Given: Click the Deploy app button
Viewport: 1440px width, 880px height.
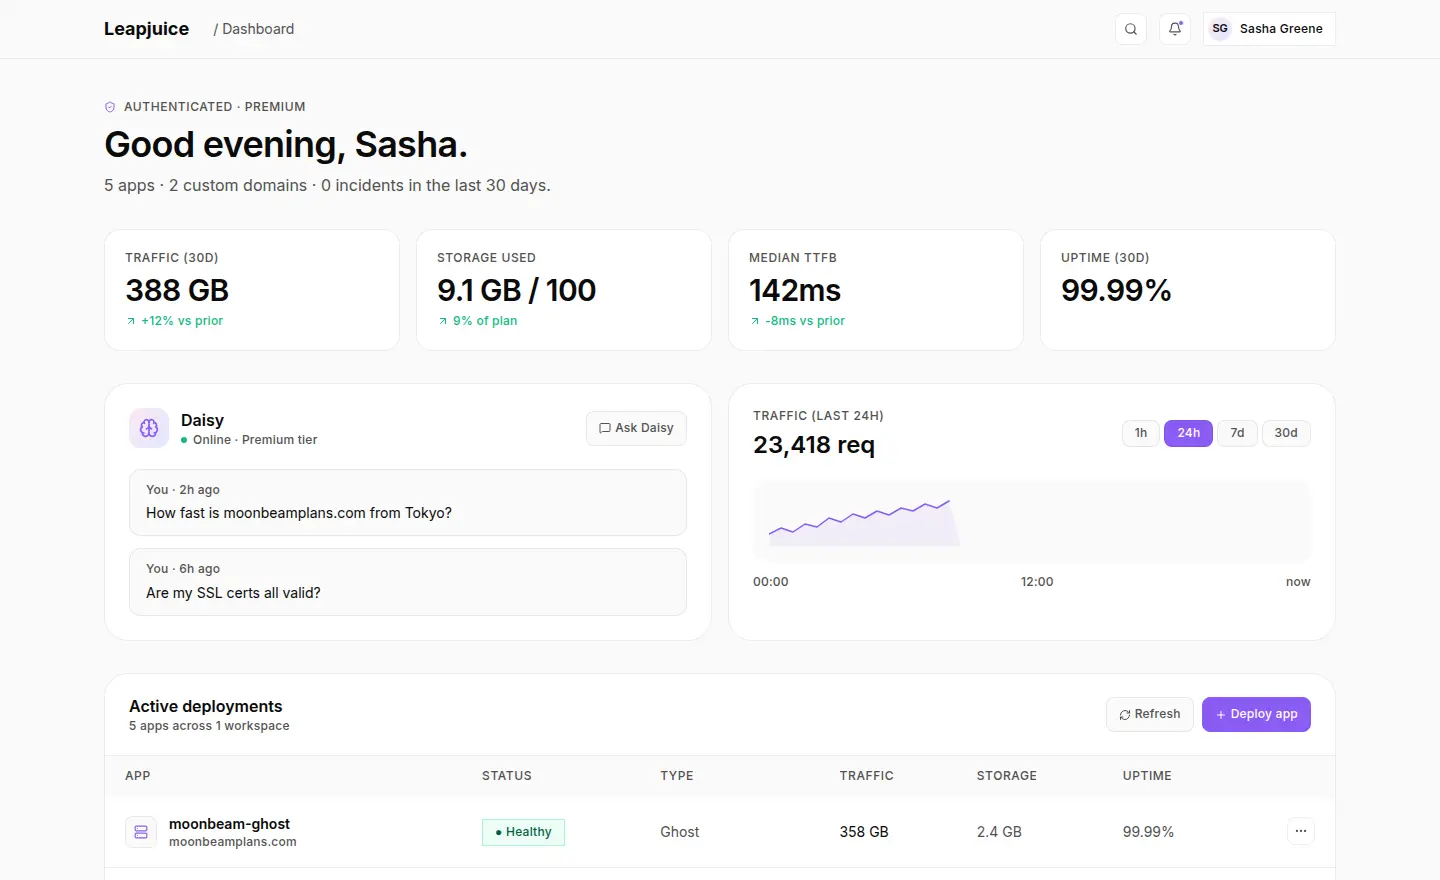Looking at the screenshot, I should 1256,714.
